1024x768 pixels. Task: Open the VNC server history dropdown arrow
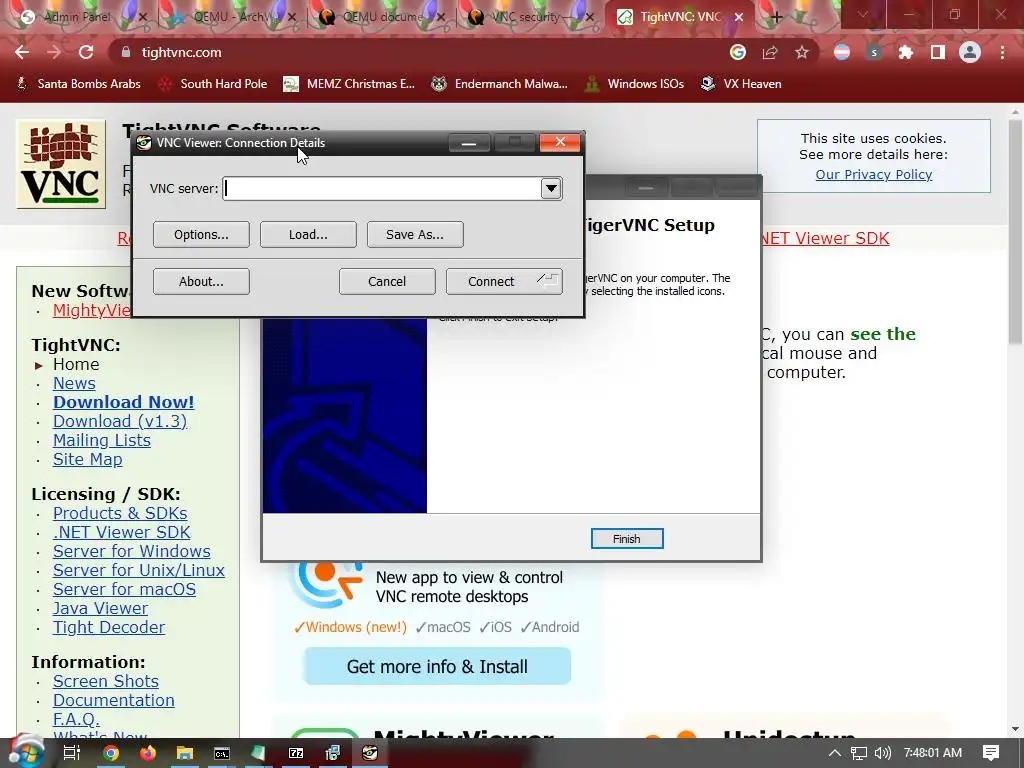click(x=551, y=189)
